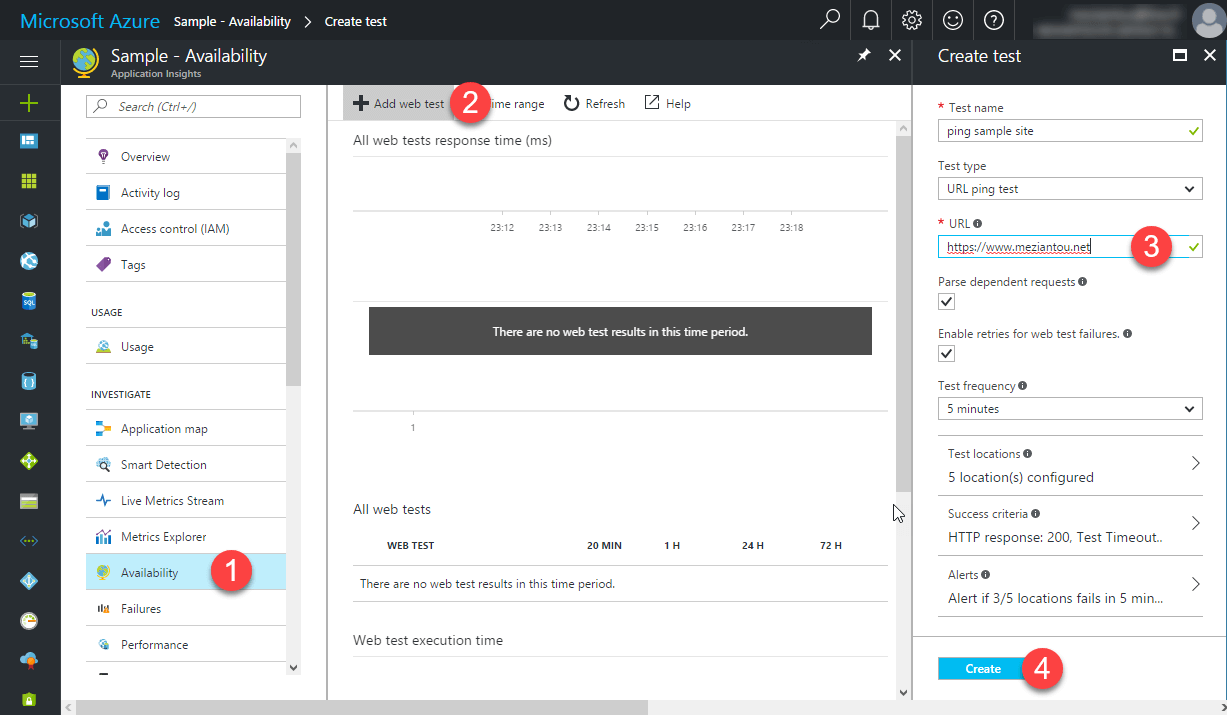Open the Test type dropdown

pyautogui.click(x=1070, y=189)
